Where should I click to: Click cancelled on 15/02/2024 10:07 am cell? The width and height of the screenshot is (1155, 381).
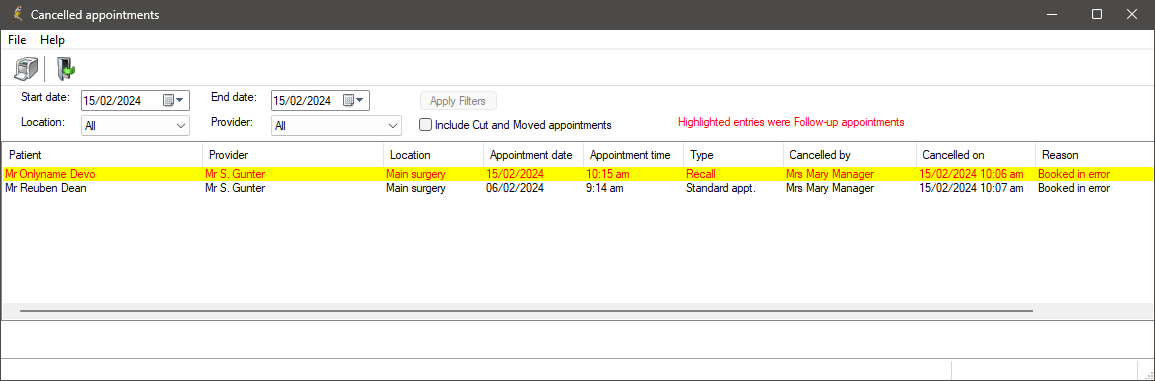(x=971, y=188)
